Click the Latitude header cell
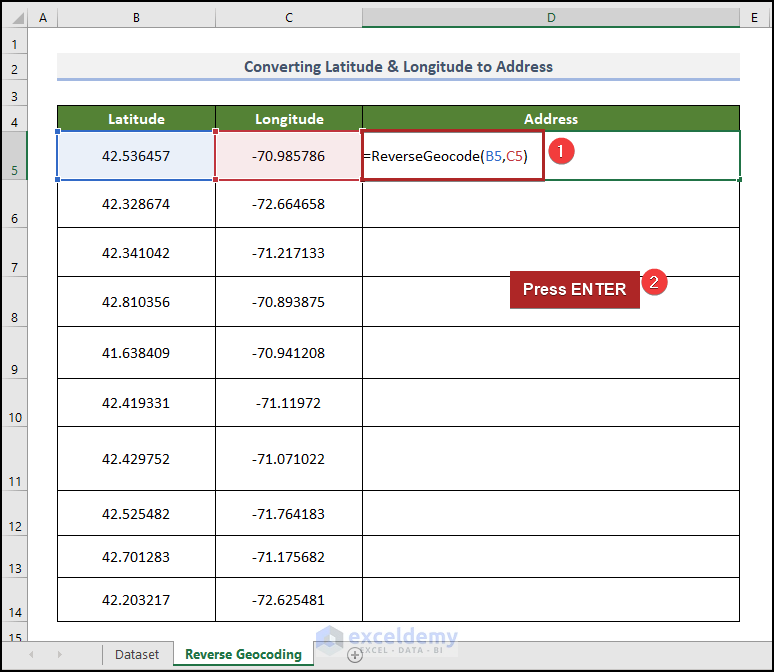The width and height of the screenshot is (774, 672). point(136,119)
